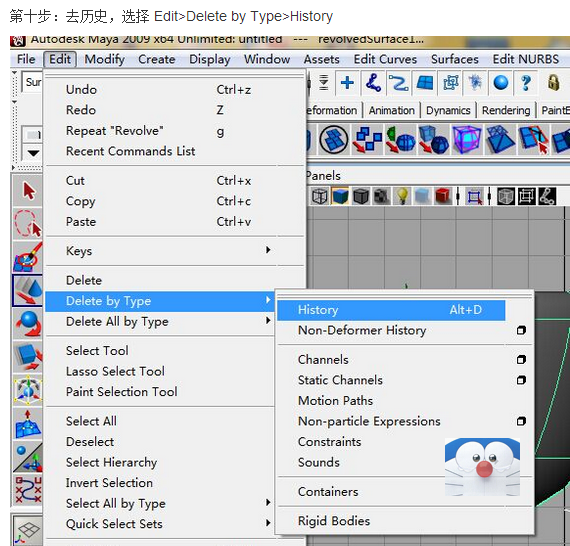Switch to the Animation shelf tab
The height and width of the screenshot is (546, 570).
click(392, 110)
